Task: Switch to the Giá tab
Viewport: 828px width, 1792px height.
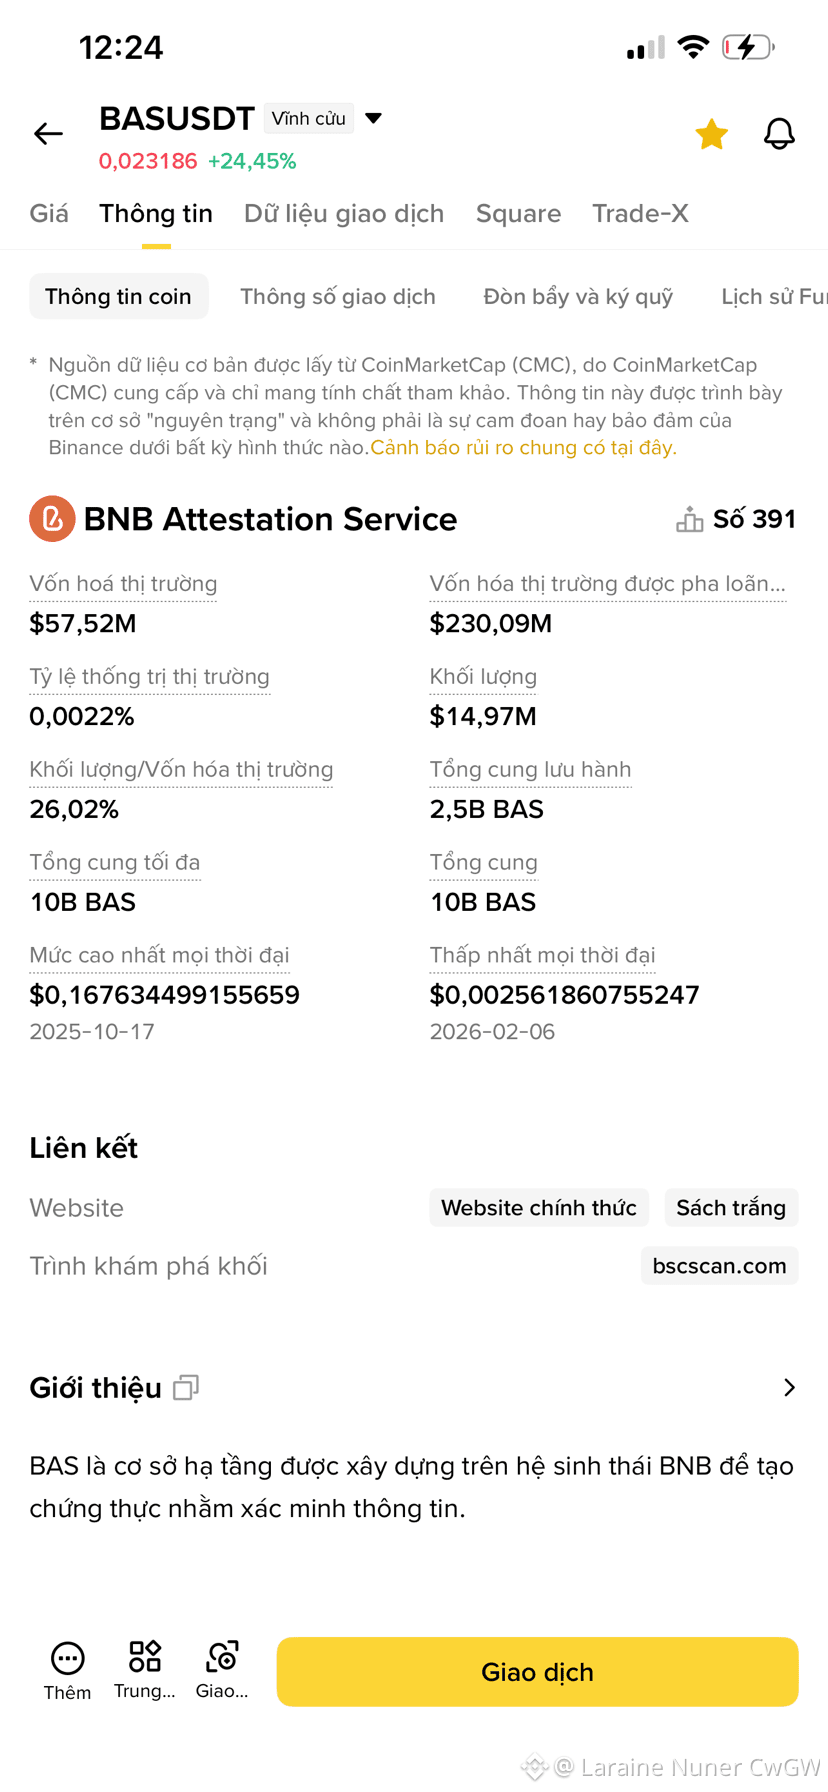Action: point(49,213)
